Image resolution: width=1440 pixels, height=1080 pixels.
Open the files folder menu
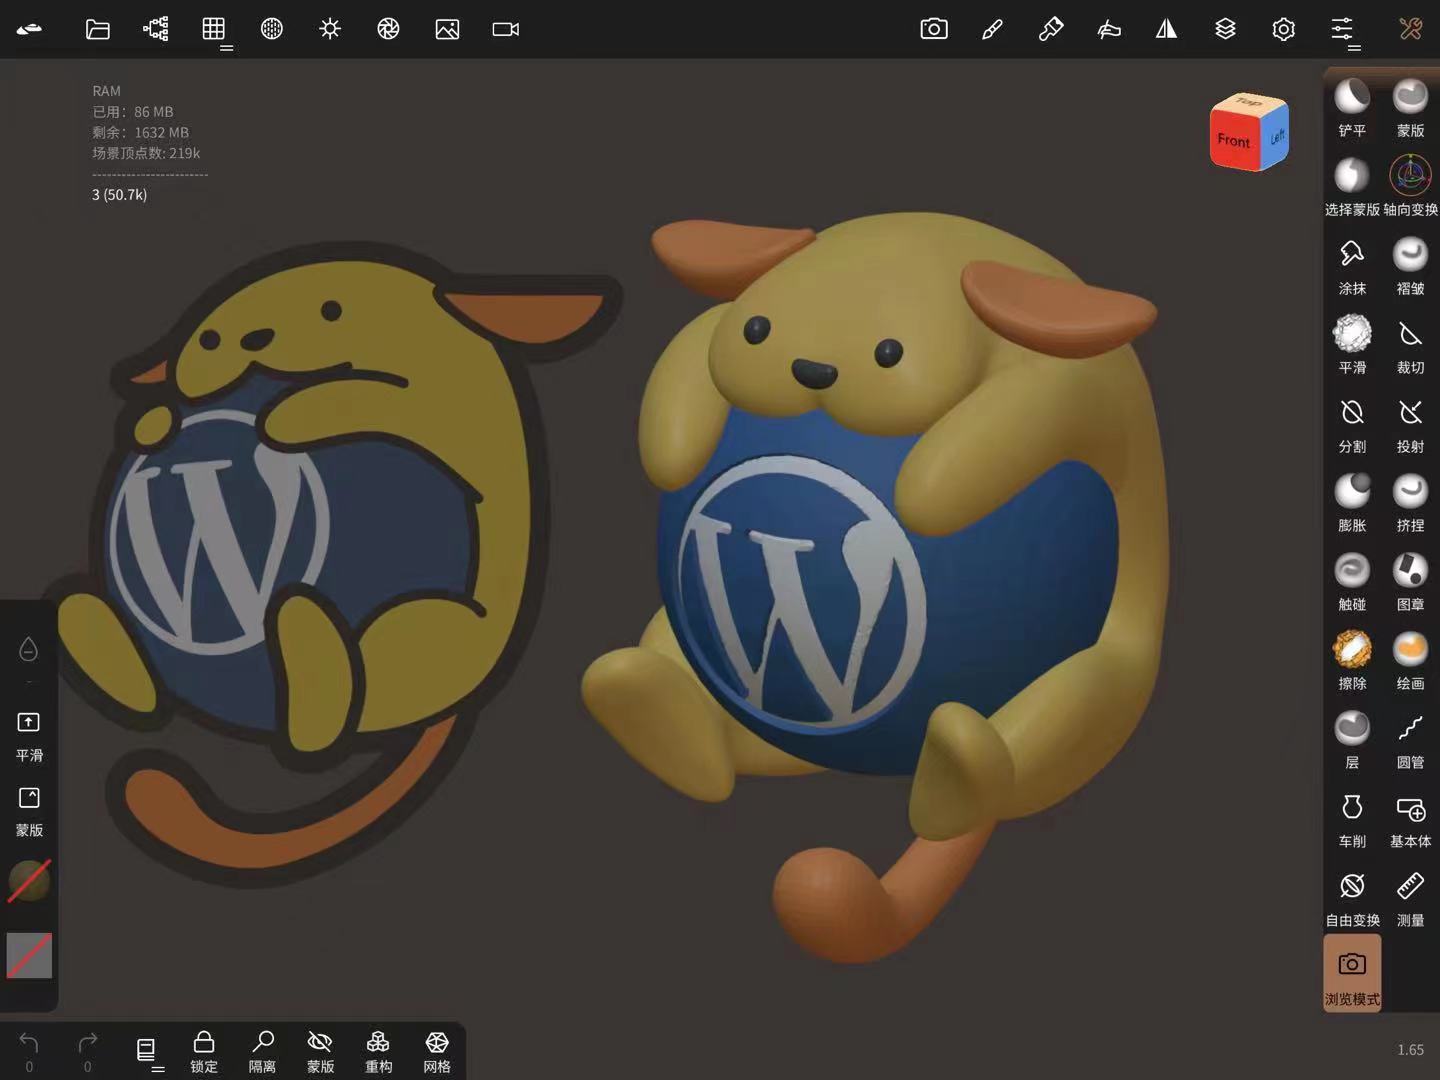(97, 29)
